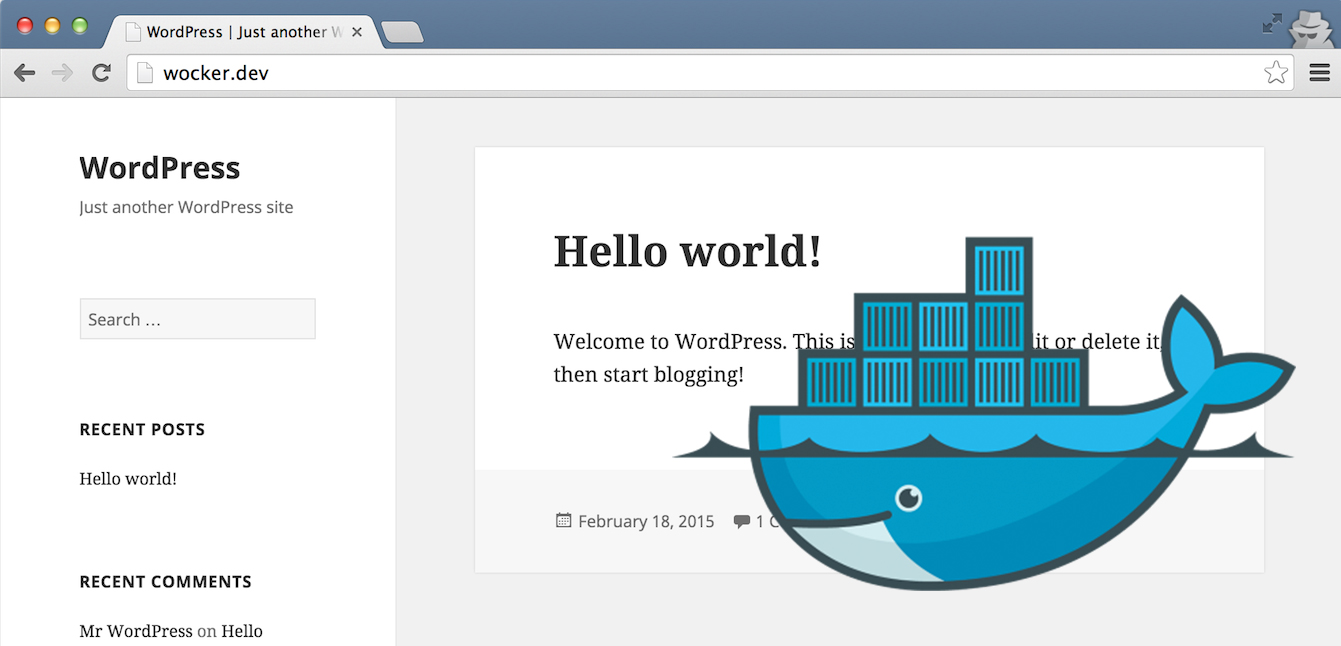
Task: Reload the wocker.dev page
Action: pyautogui.click(x=101, y=72)
